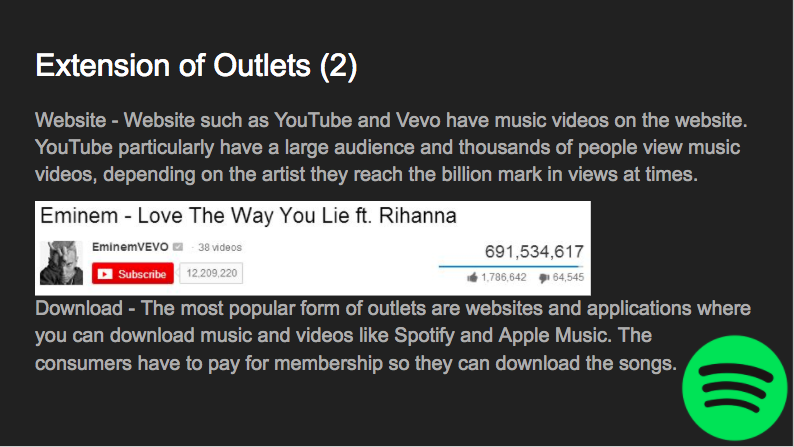Image resolution: width=794 pixels, height=447 pixels.
Task: Click the 691,534,617 view count
Action: pos(533,252)
